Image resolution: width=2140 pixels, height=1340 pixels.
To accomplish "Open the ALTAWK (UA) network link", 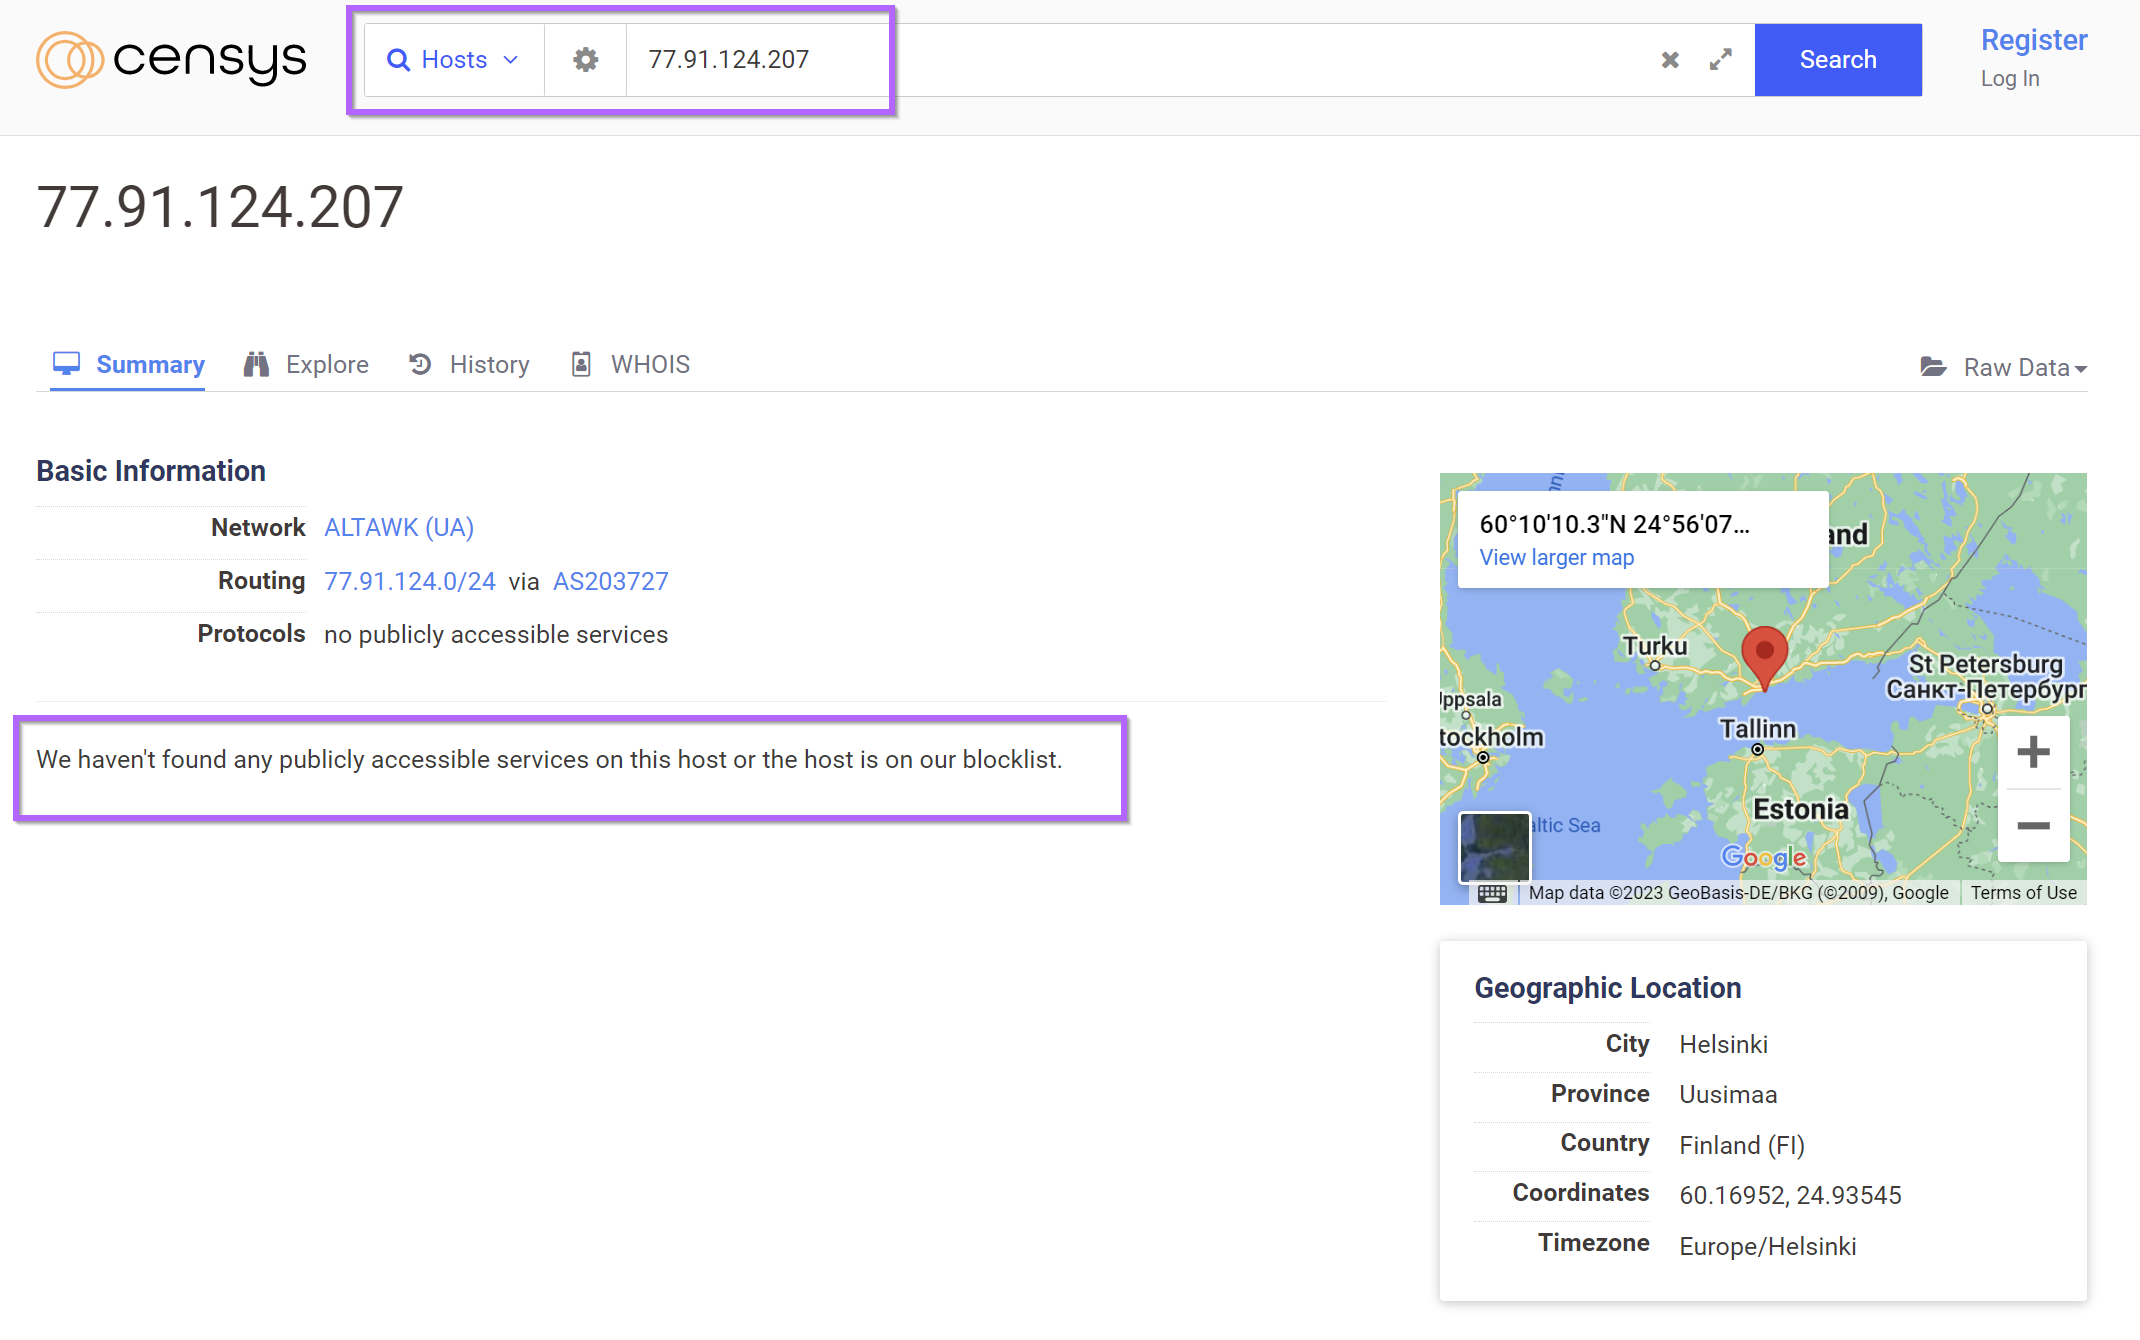I will pos(399,528).
